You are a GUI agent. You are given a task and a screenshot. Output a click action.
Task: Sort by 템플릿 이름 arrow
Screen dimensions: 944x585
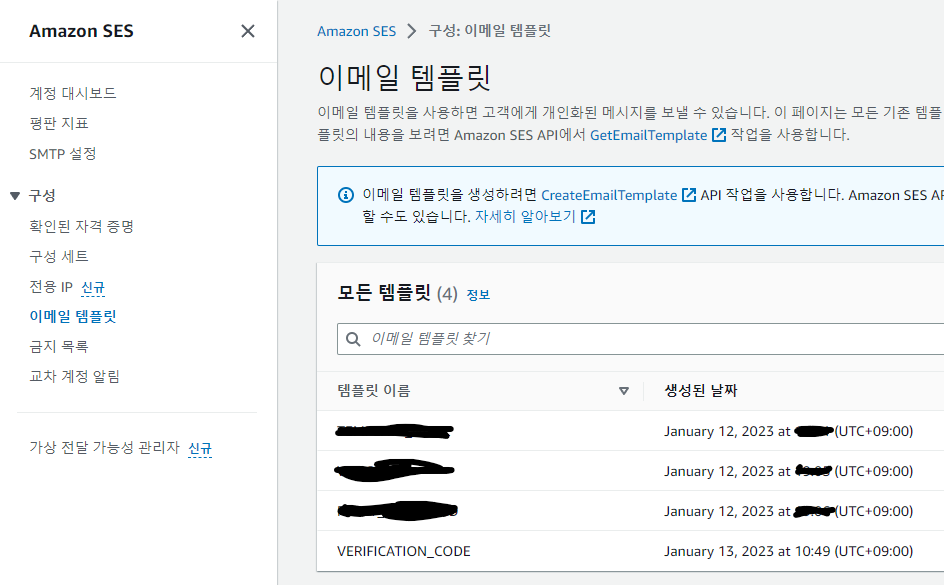[624, 391]
